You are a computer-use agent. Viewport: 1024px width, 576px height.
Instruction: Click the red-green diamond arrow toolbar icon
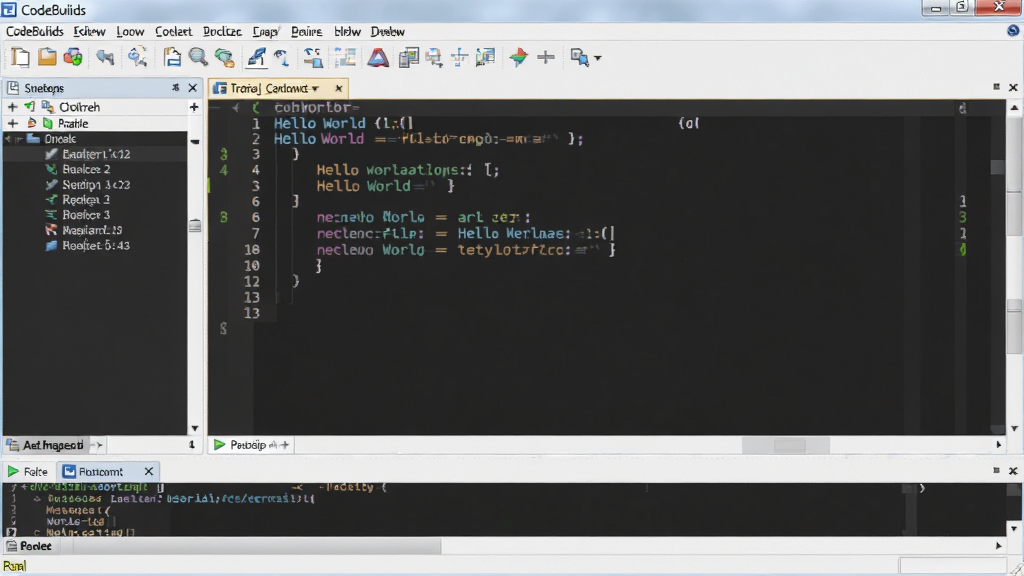point(519,57)
